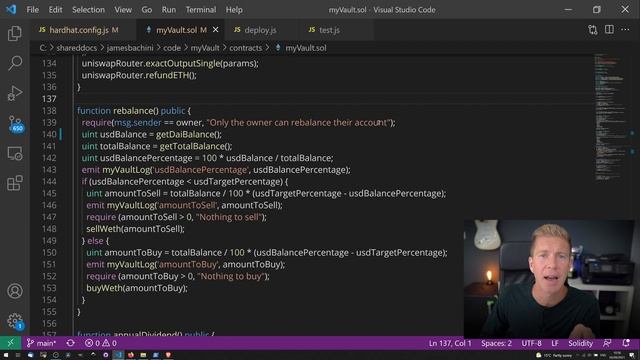Image resolution: width=640 pixels, height=360 pixels.
Task: Open the Explorer view in activity bar
Action: (x=15, y=33)
